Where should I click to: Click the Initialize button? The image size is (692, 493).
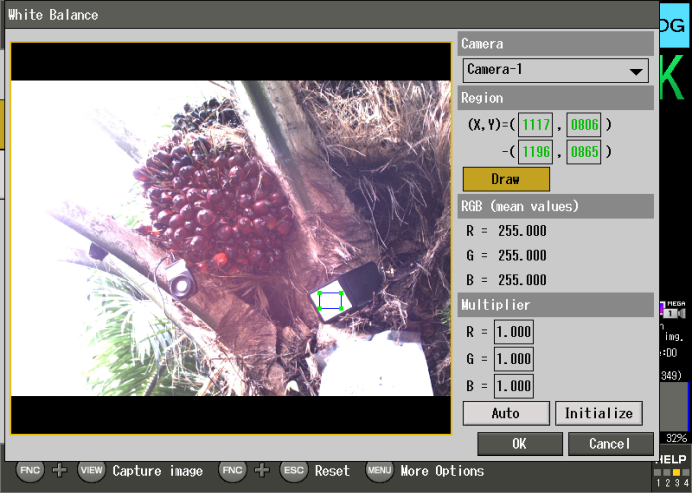[x=599, y=413]
